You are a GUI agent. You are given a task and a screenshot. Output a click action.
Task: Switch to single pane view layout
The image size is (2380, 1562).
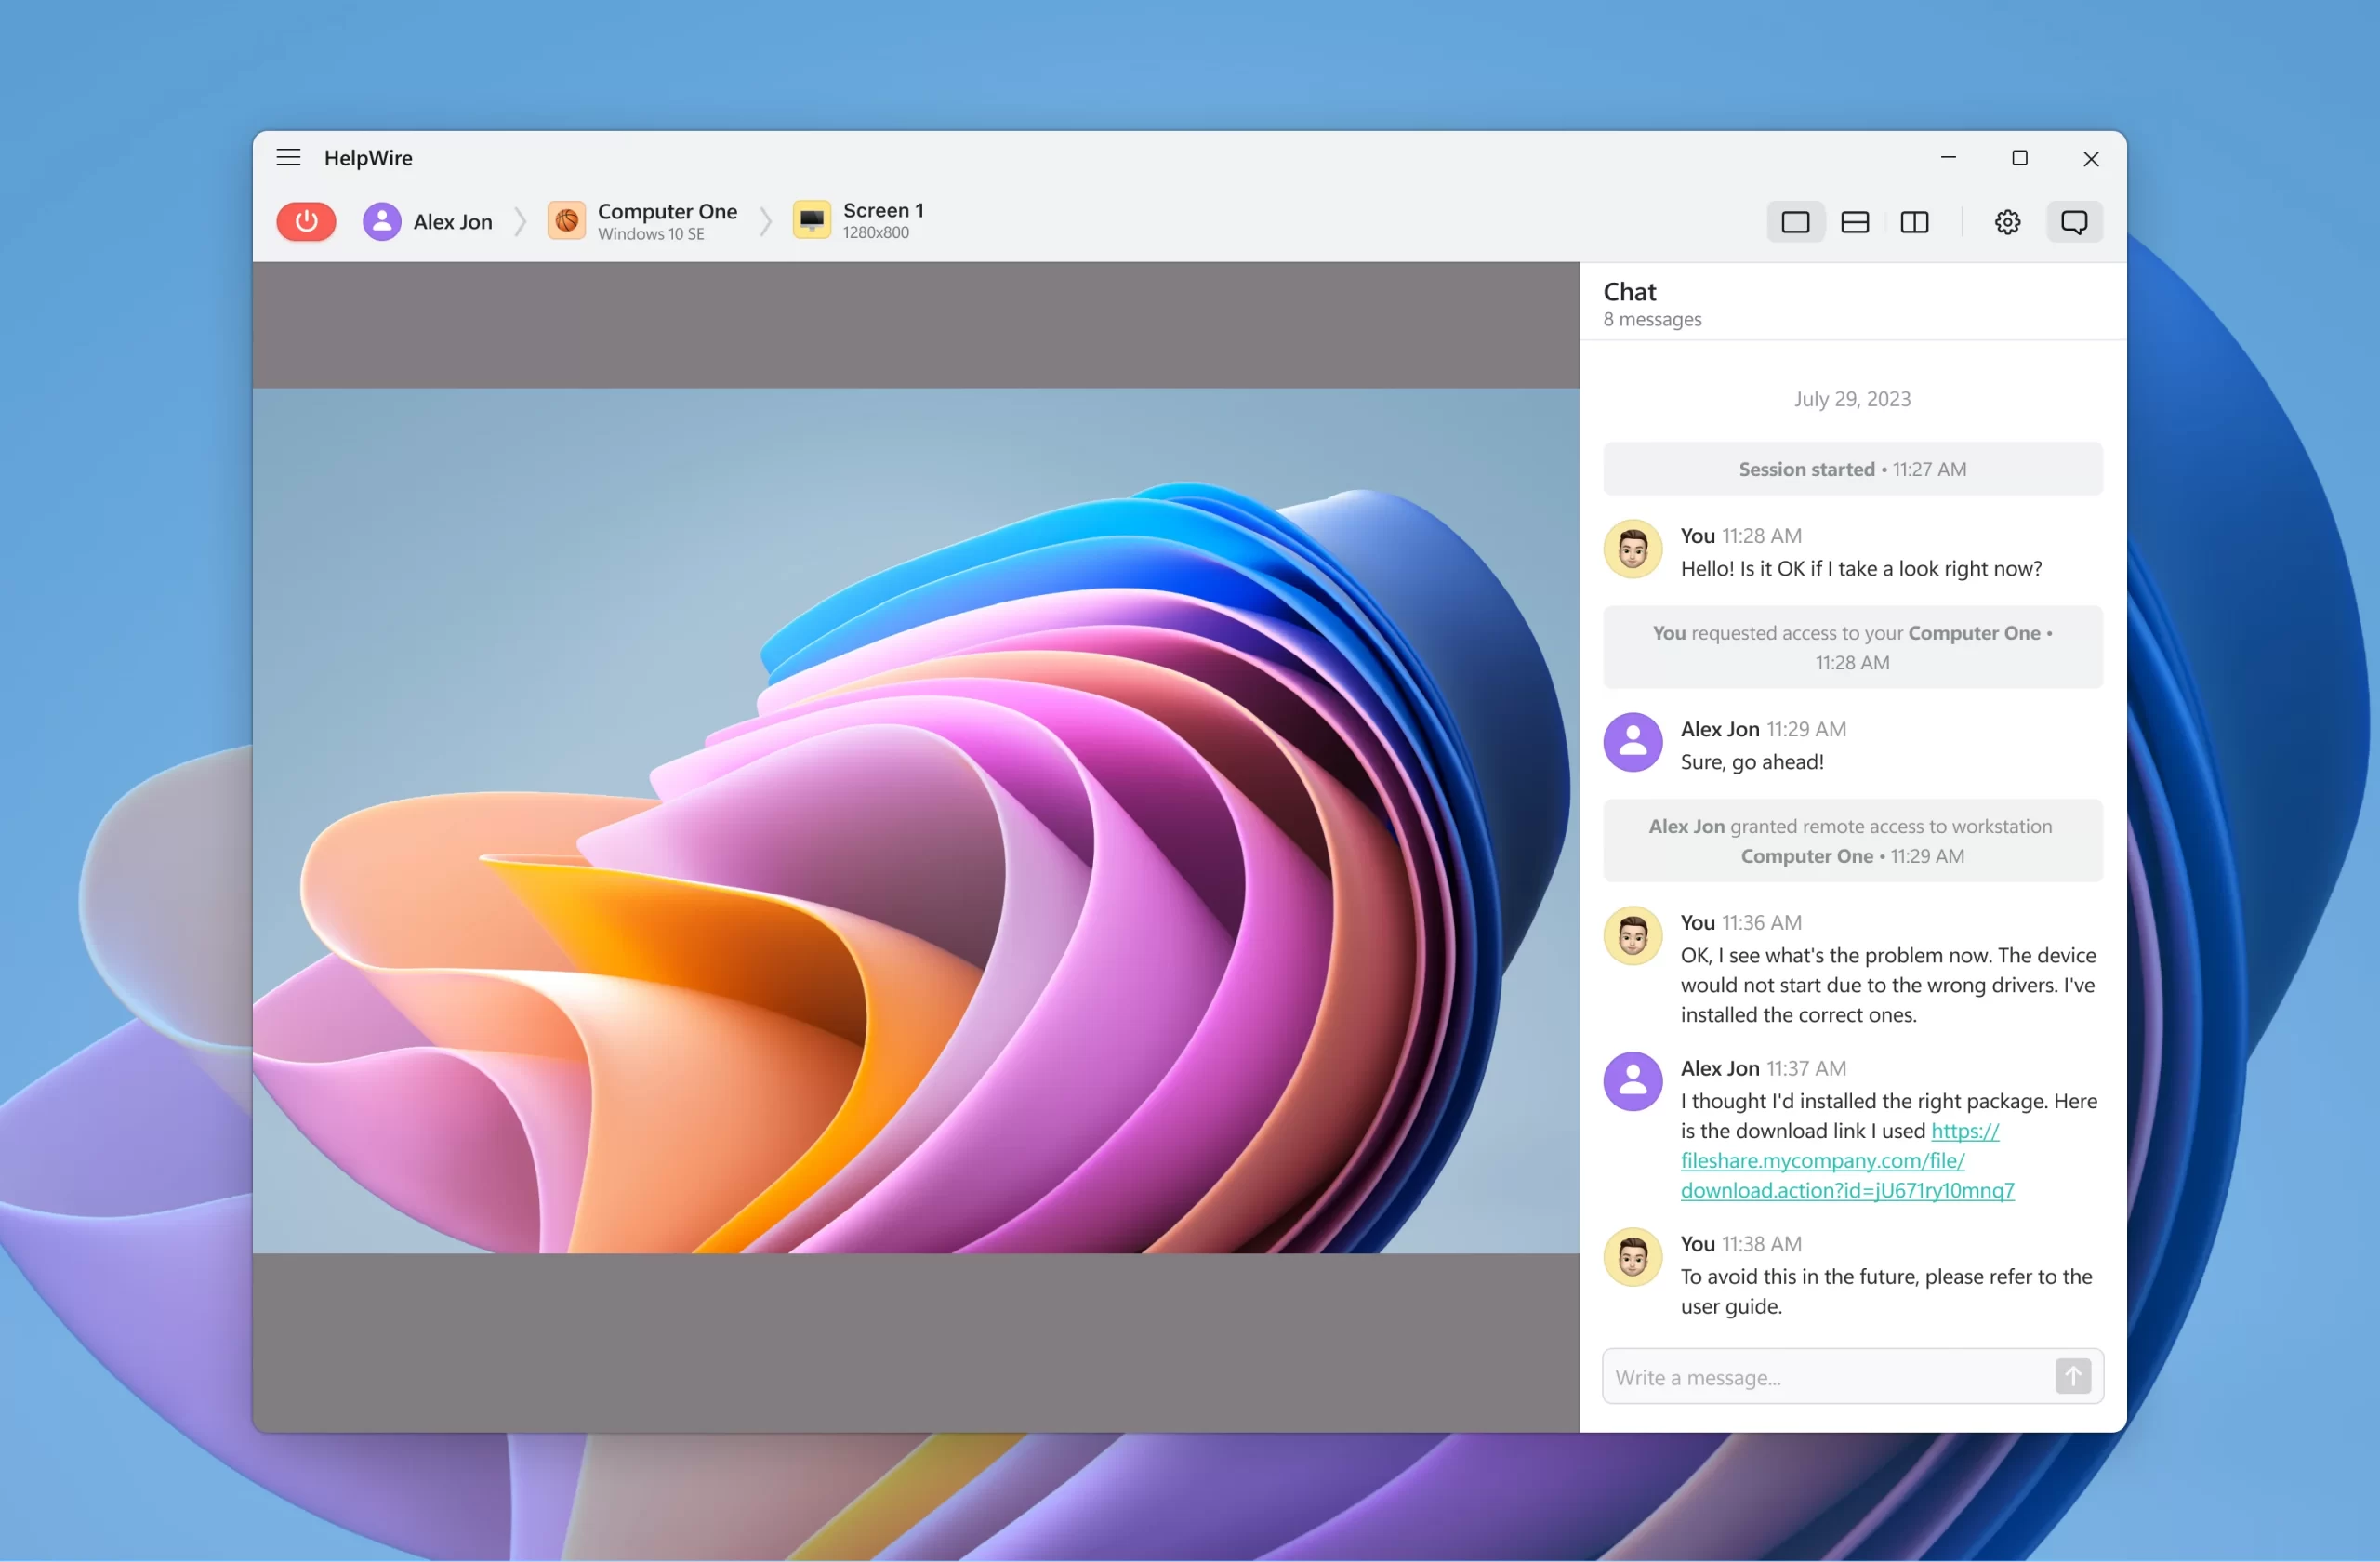click(1795, 222)
